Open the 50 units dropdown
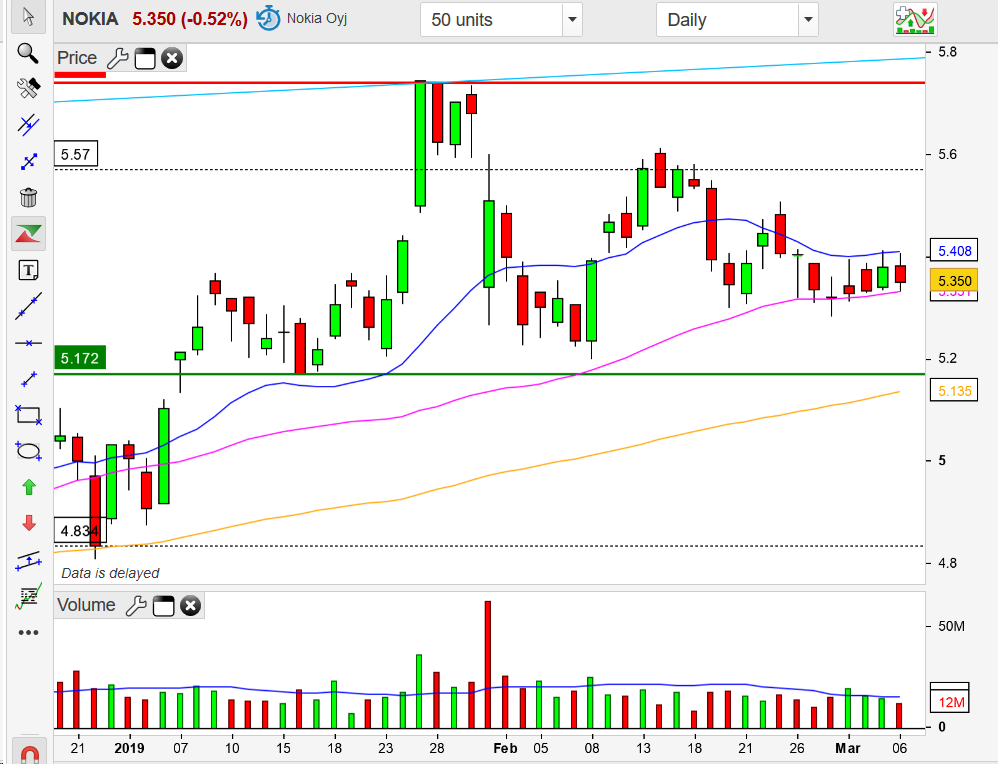998x764 pixels. [x=571, y=19]
